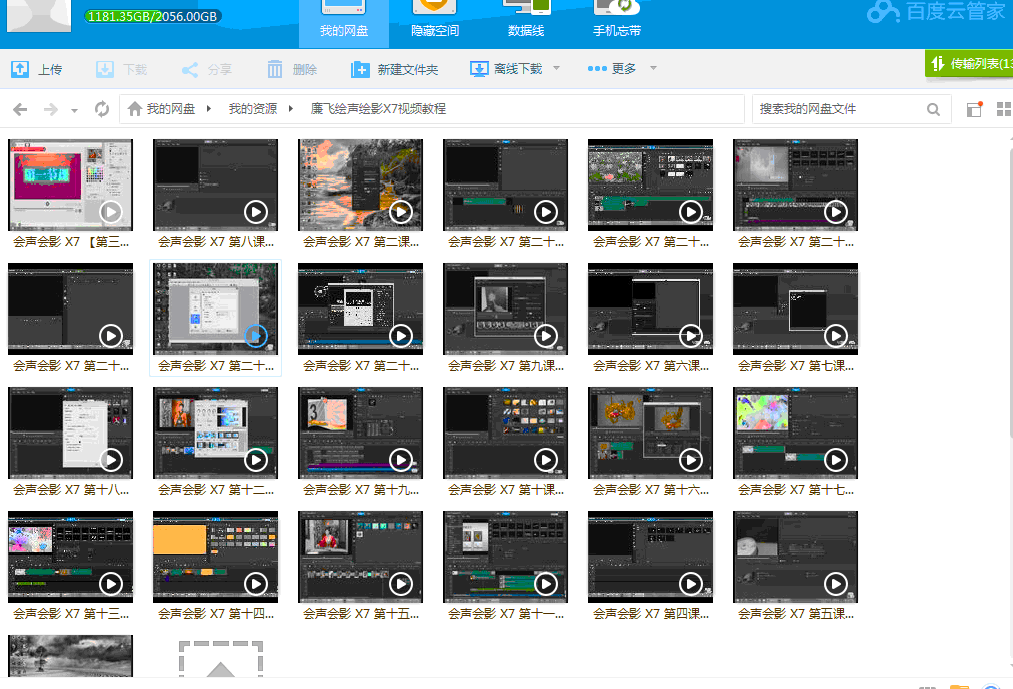
Task: Click the 上传 (Upload) icon
Action: coord(21,68)
